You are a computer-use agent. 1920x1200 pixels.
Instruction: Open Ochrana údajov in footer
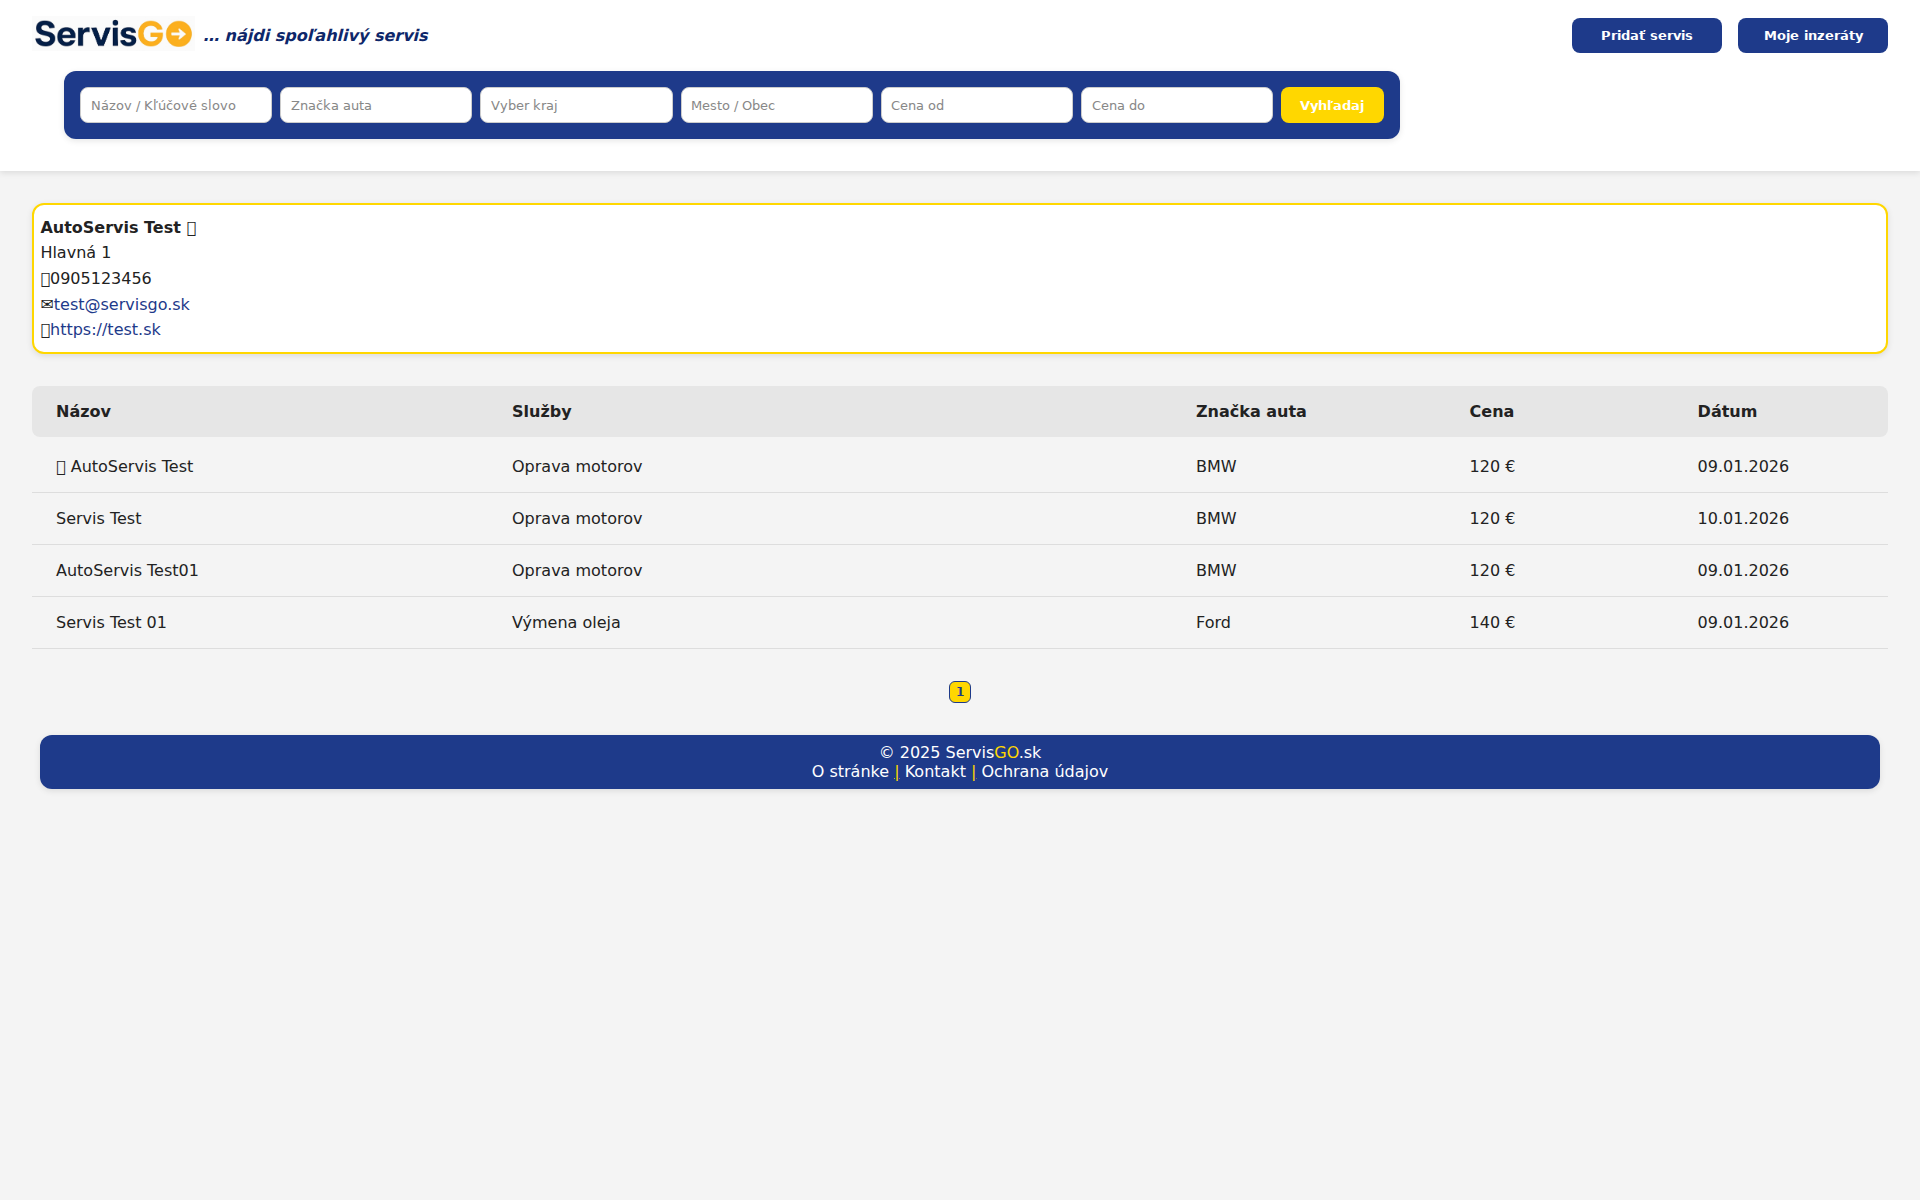[x=1044, y=771]
